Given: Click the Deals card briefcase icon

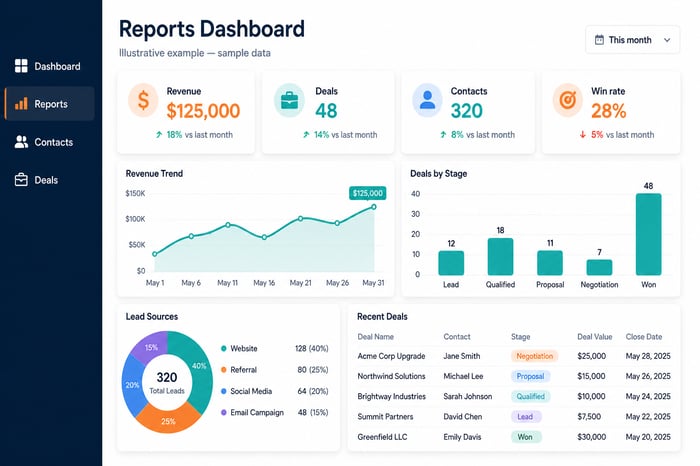Looking at the screenshot, I should [x=289, y=100].
